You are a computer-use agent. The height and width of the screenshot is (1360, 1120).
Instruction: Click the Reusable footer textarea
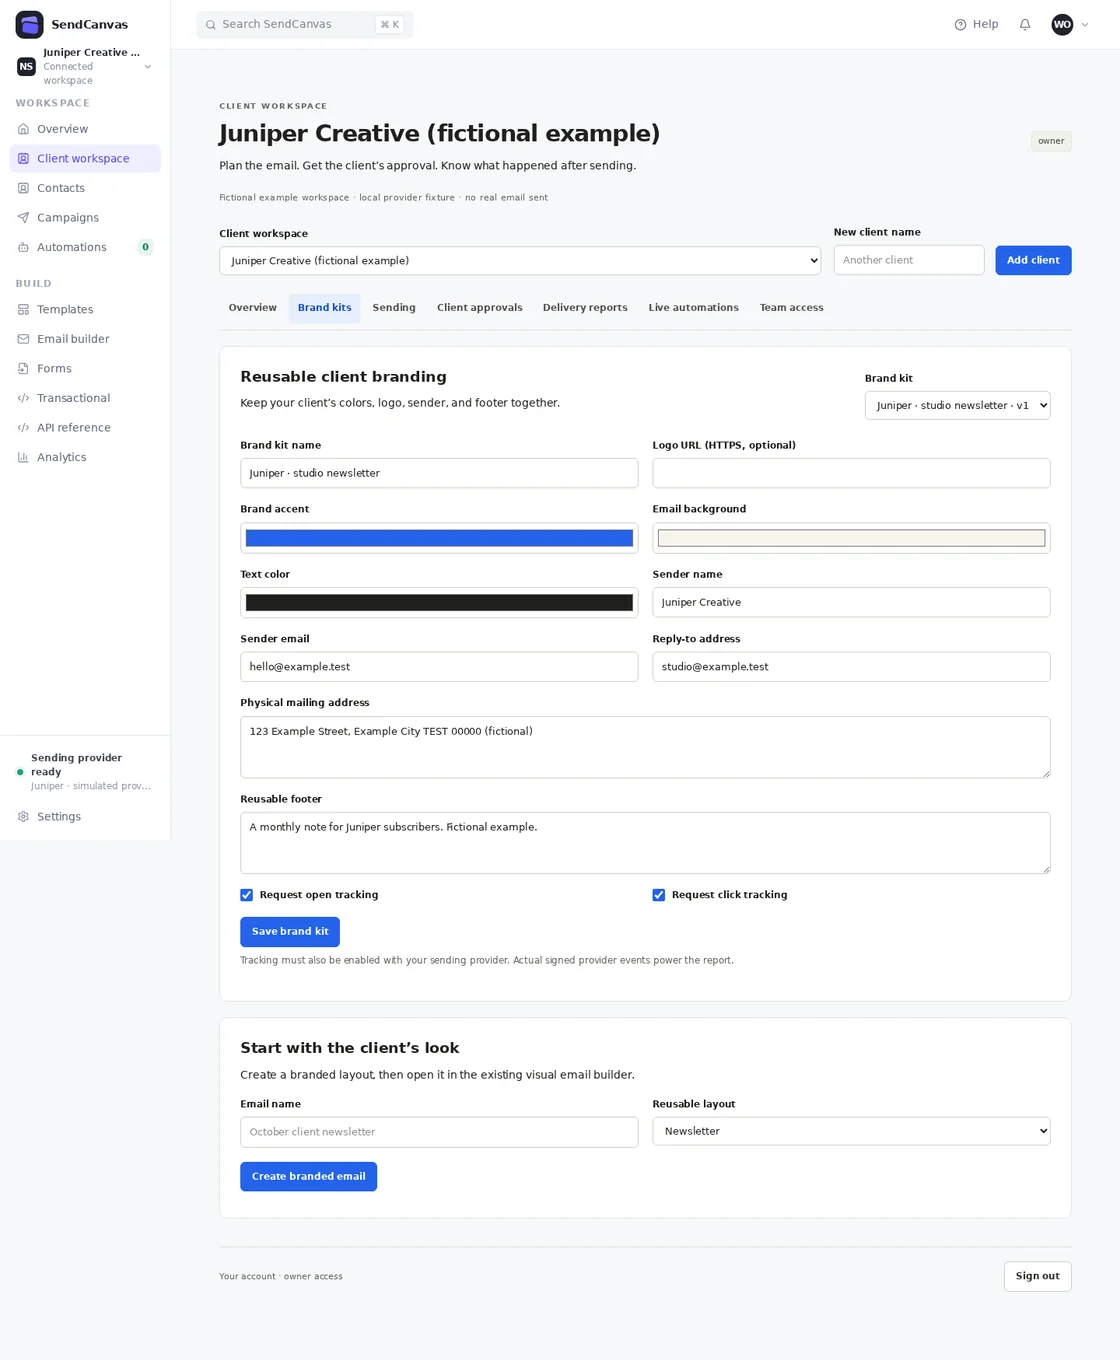tap(646, 843)
